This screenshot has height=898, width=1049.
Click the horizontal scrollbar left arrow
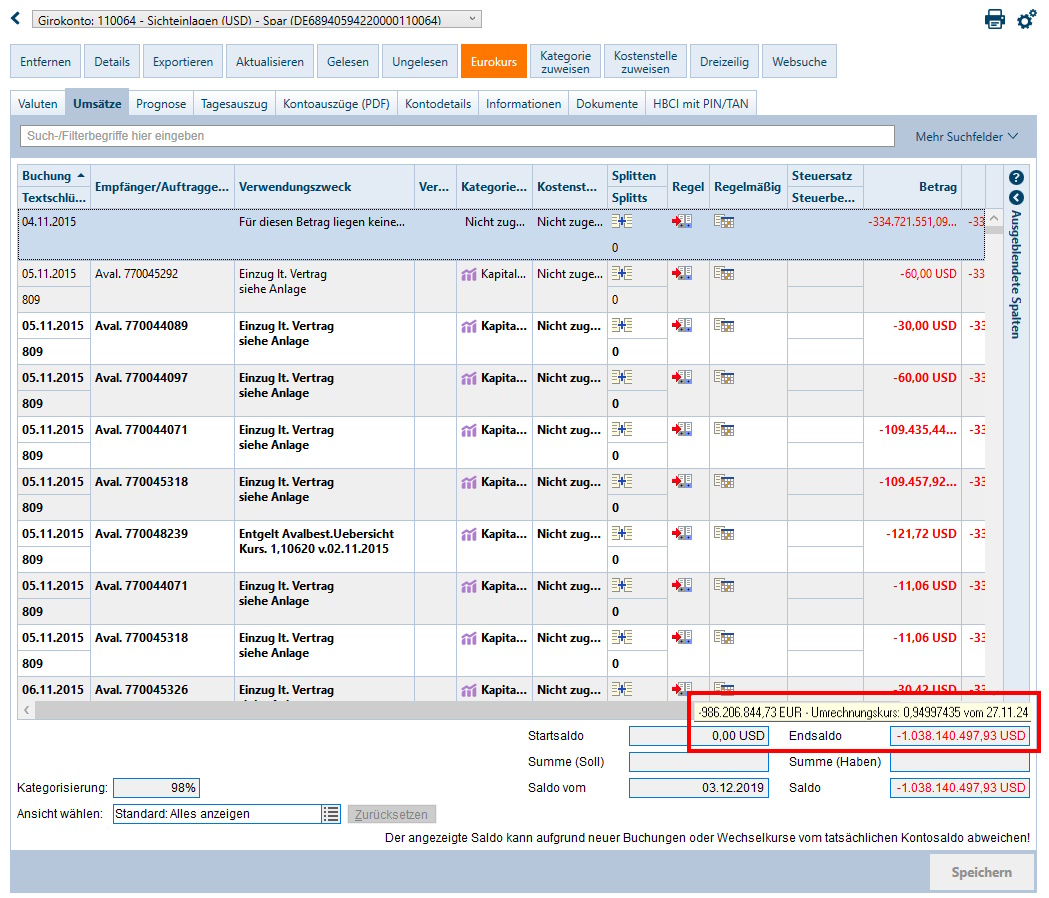(x=26, y=710)
